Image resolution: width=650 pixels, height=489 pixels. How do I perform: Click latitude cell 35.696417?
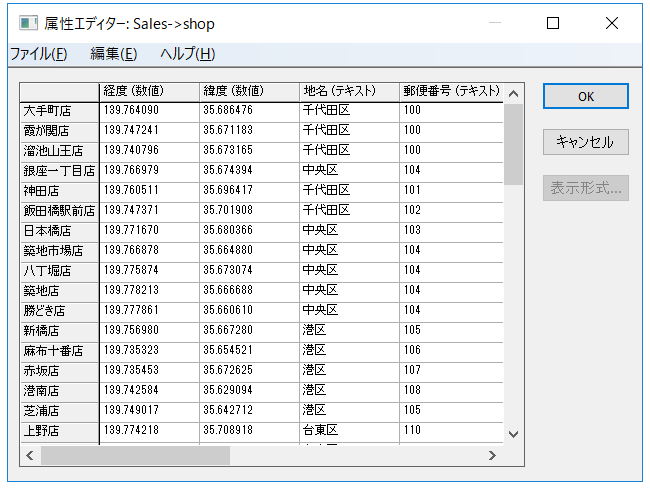(x=249, y=192)
